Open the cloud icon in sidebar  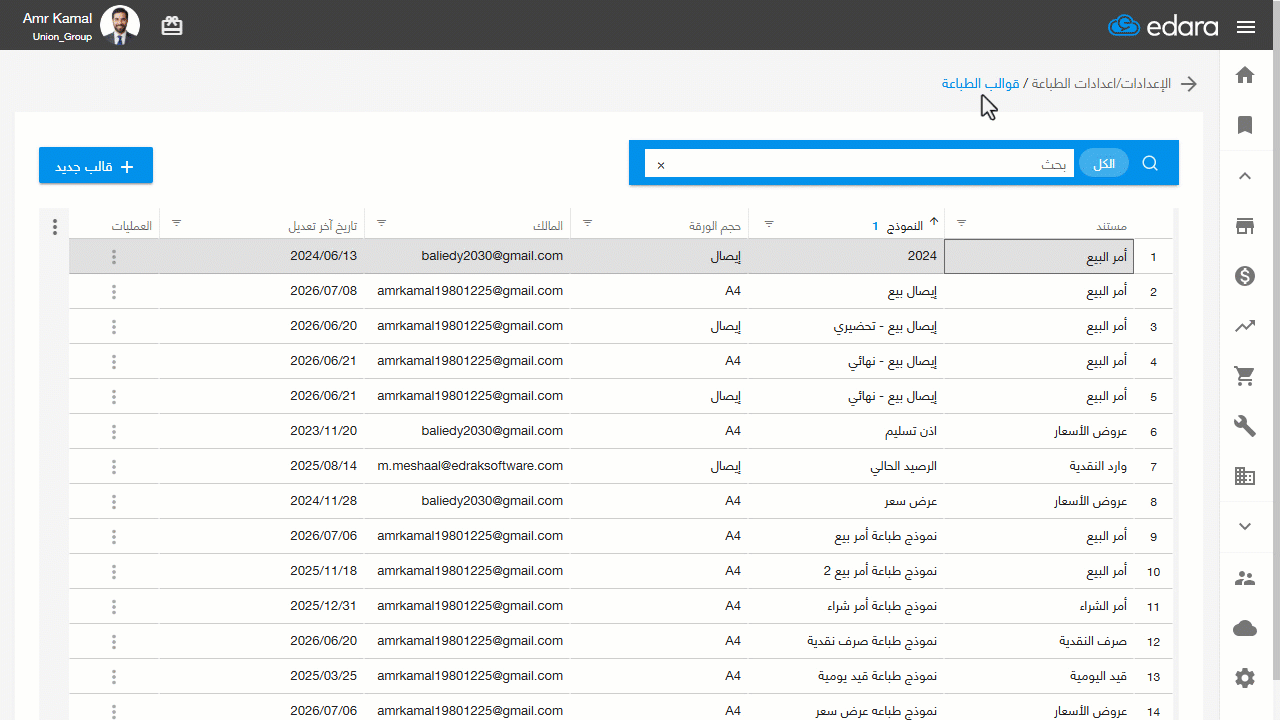tap(1245, 628)
